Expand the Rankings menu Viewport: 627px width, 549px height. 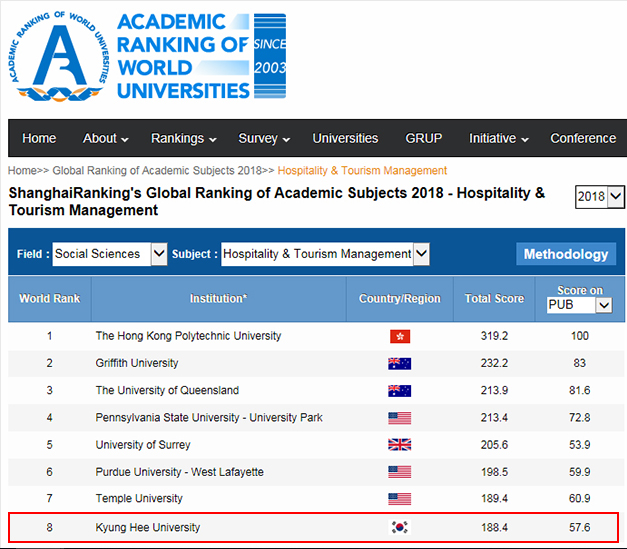tap(184, 138)
